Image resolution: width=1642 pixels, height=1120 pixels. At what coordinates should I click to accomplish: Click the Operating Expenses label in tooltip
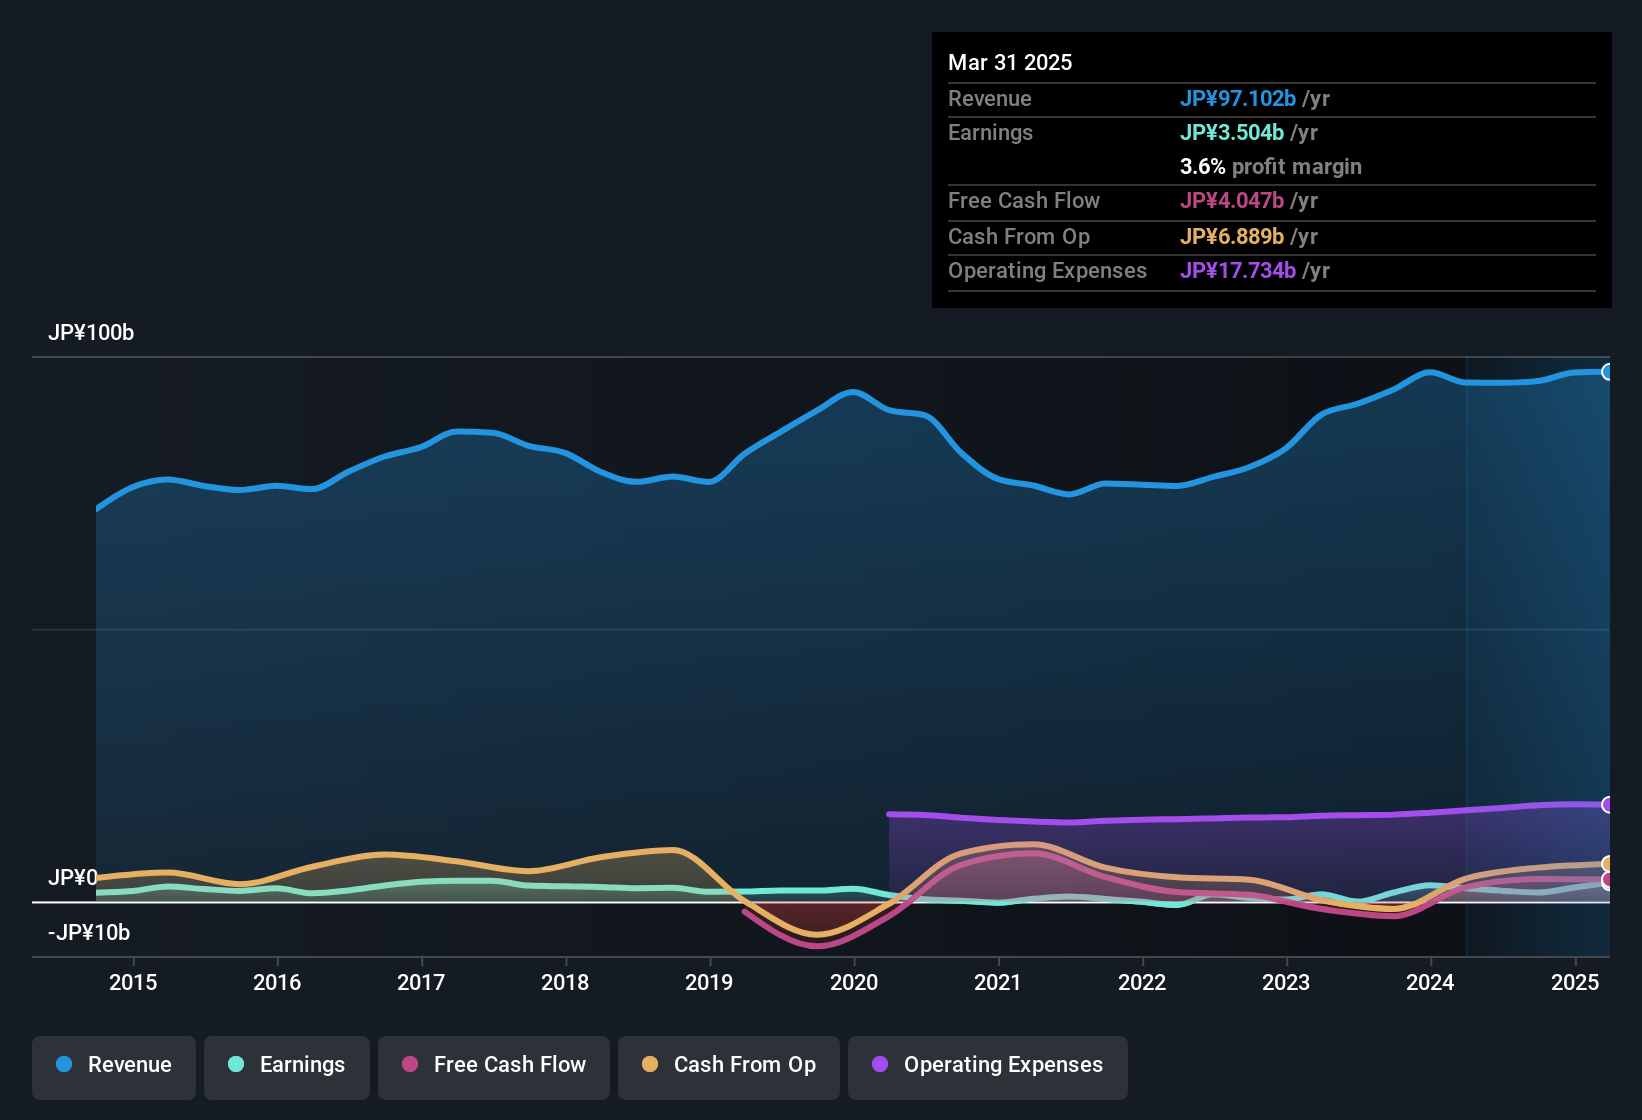point(1047,270)
